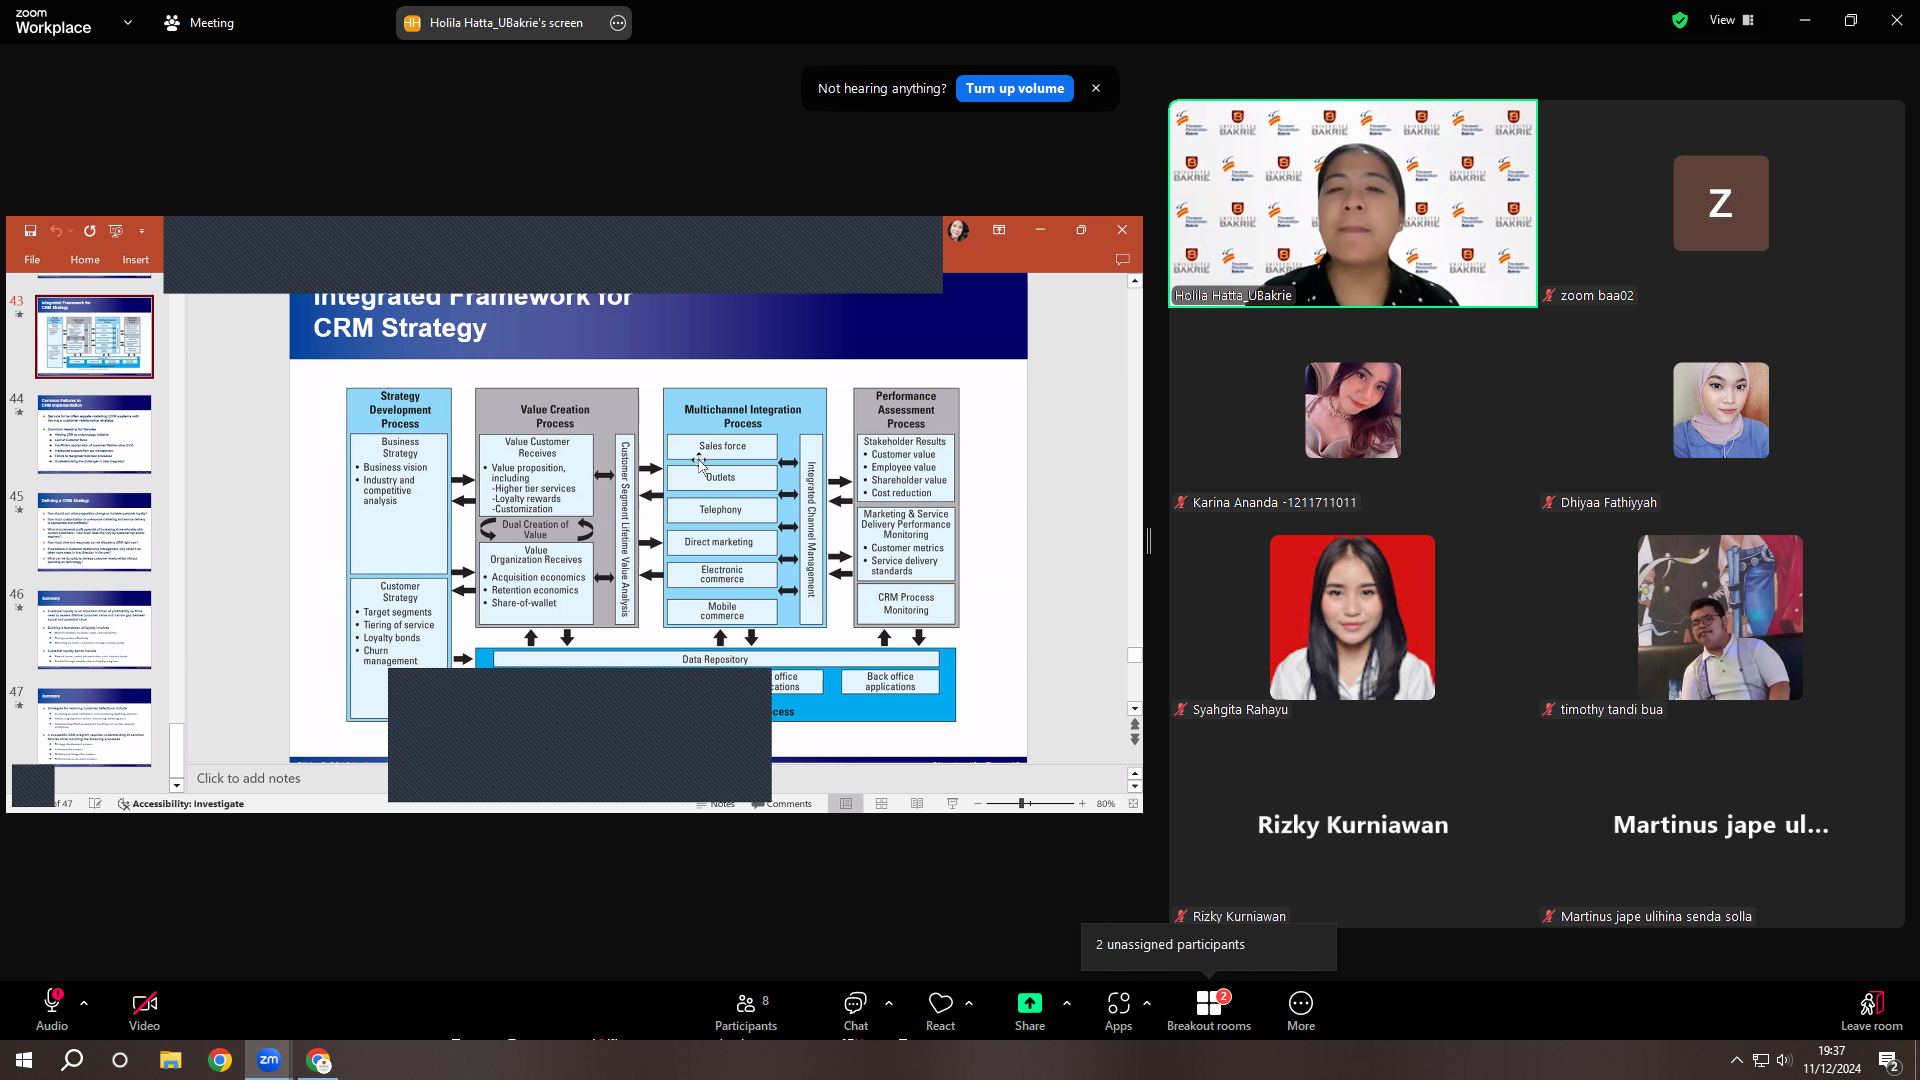Customize the Quick Access Toolbar
Image resolution: width=1920 pixels, height=1080 pixels.
(x=142, y=231)
